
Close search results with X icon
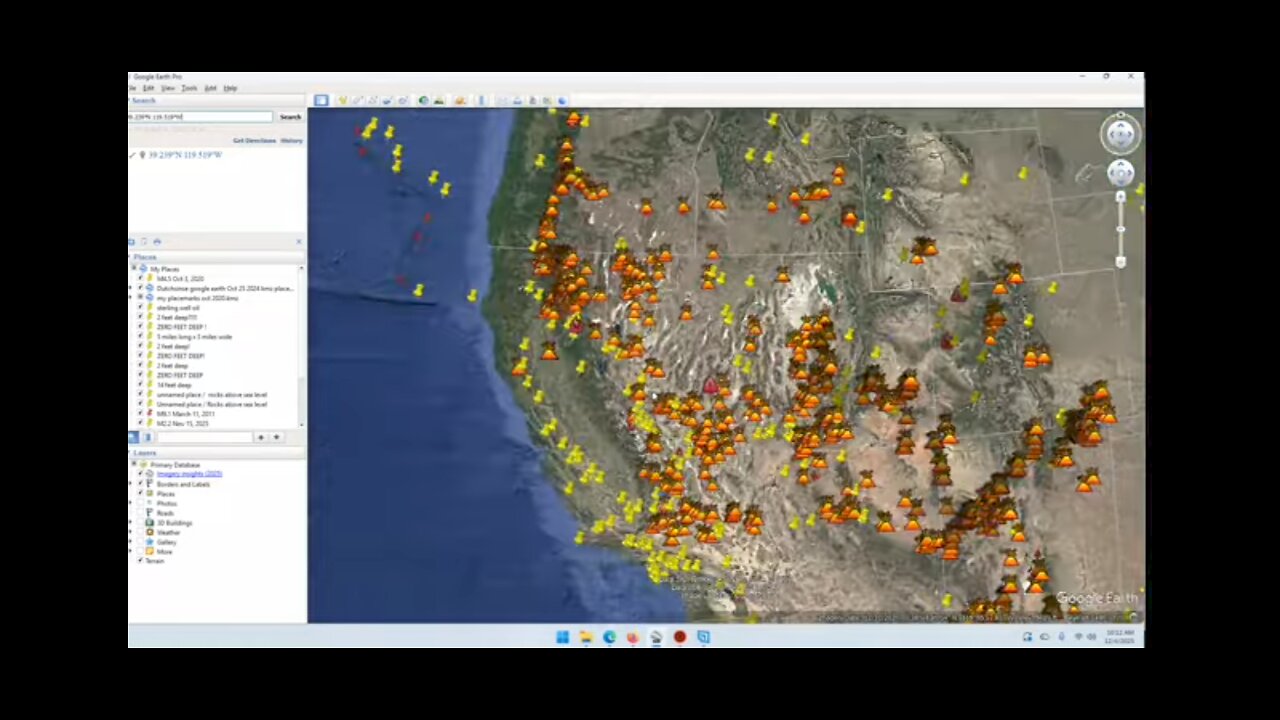point(298,241)
